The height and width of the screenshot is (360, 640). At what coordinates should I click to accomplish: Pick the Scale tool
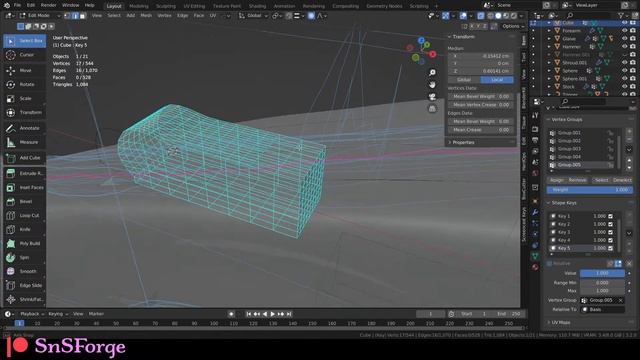(24, 98)
